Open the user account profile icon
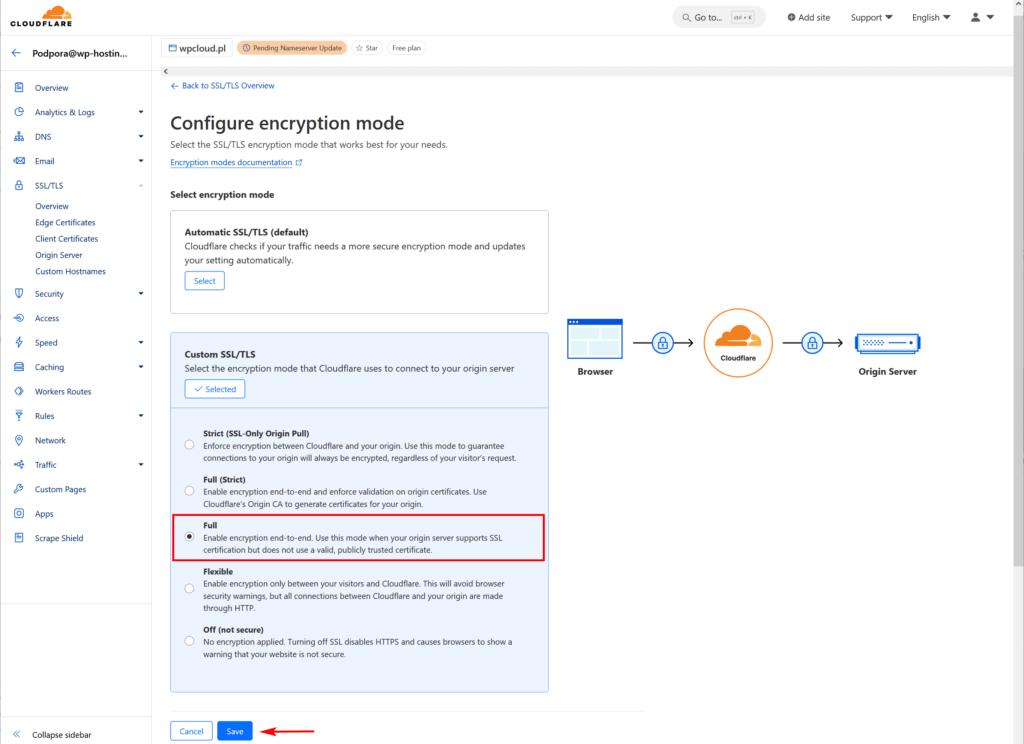This screenshot has height=744, width=1024. click(x=974, y=17)
